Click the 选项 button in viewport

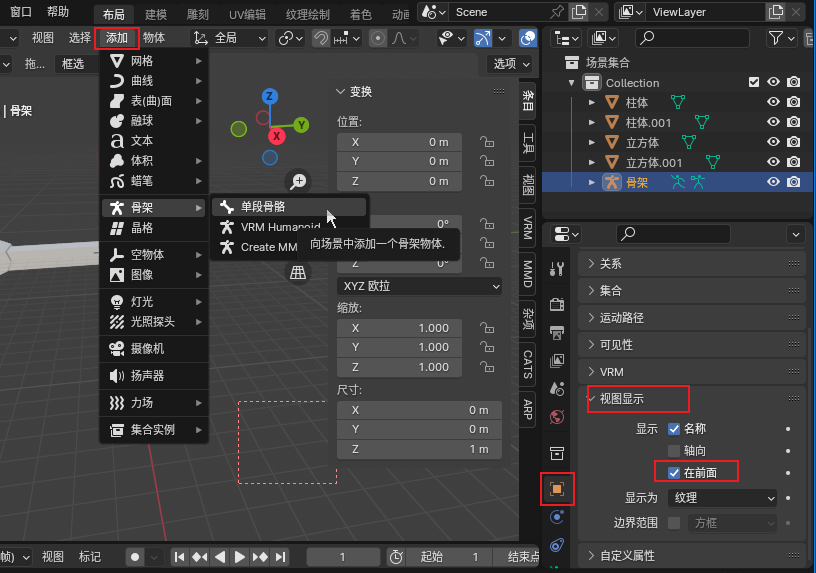(511, 64)
